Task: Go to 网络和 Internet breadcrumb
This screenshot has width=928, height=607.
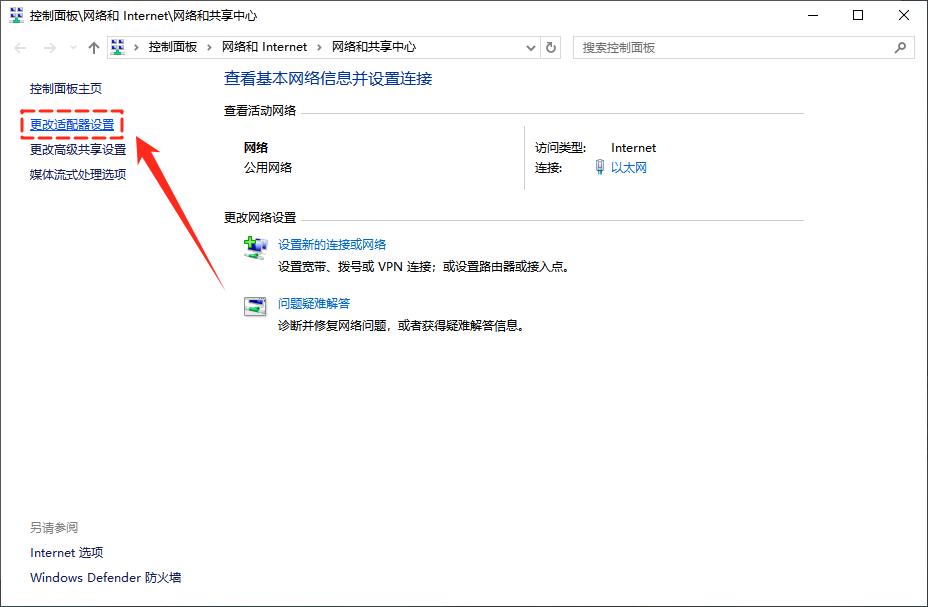Action: pos(264,47)
